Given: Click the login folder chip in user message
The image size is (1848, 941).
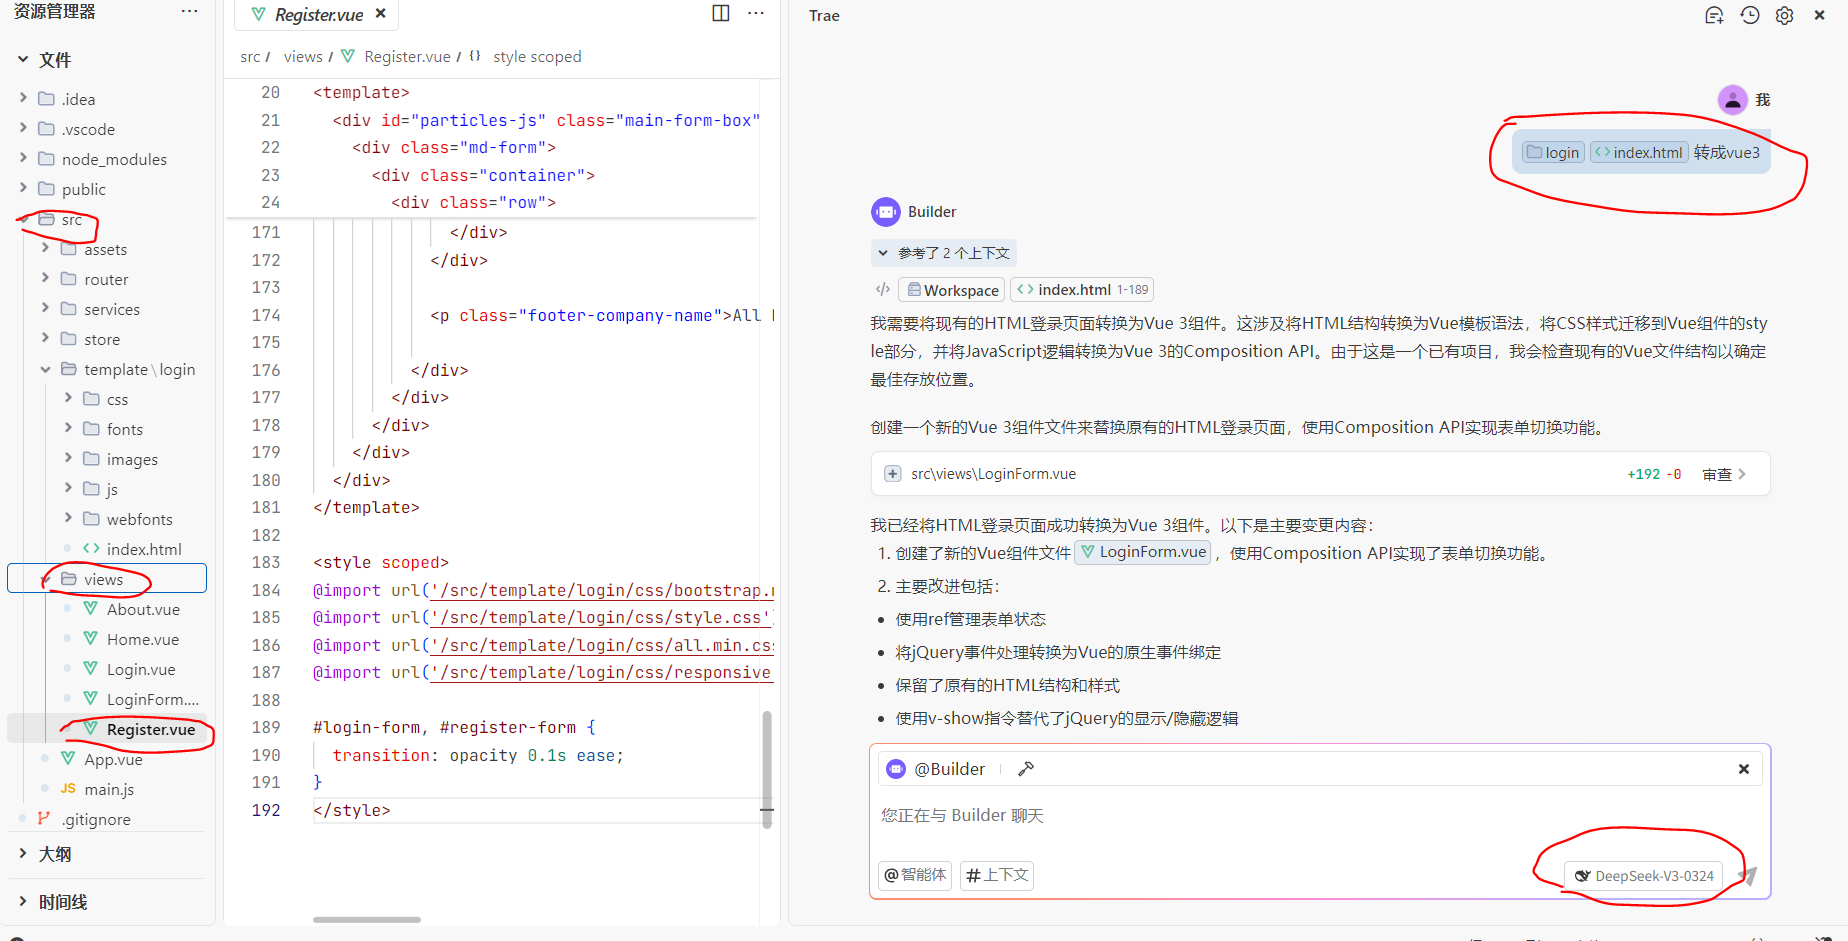Looking at the screenshot, I should click(1553, 152).
